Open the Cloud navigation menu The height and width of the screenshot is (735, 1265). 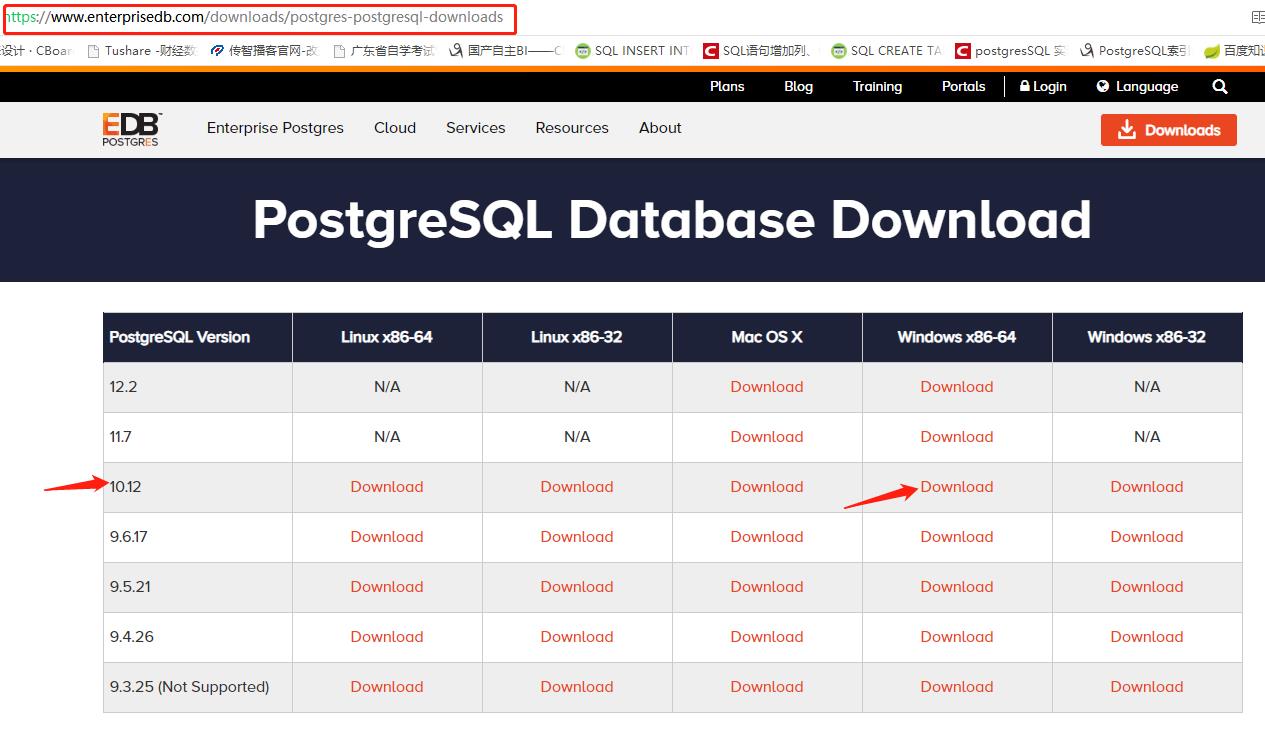[395, 128]
